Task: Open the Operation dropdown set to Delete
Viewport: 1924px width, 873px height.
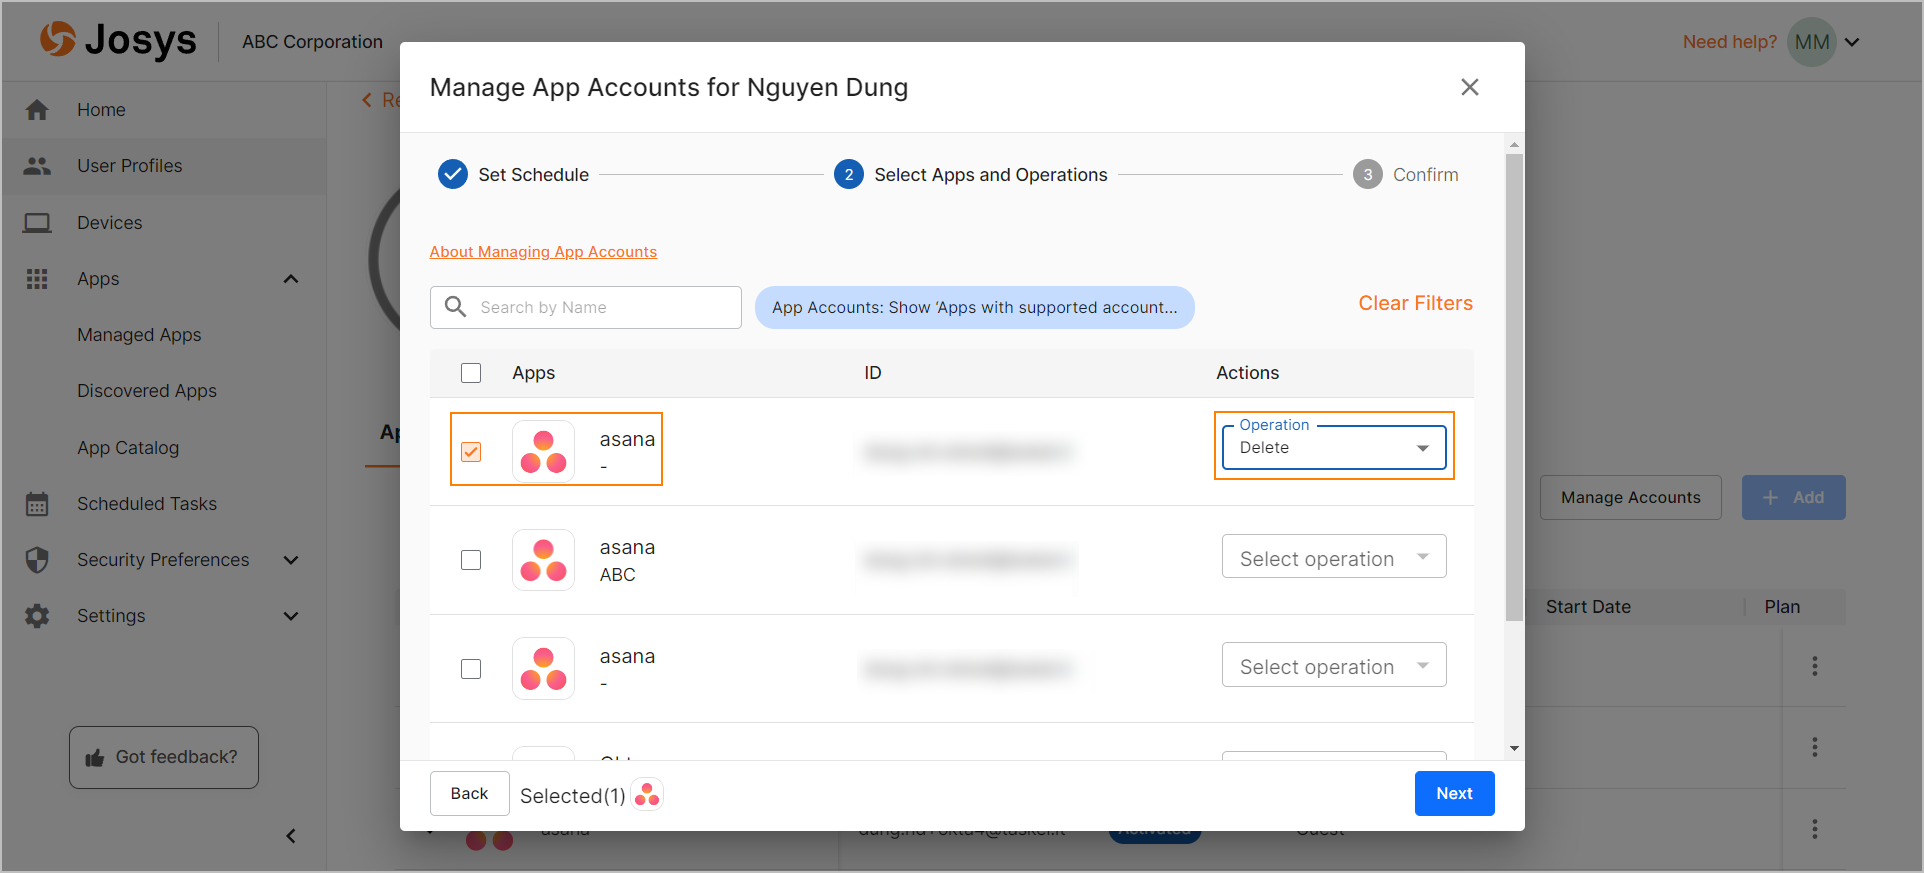Action: click(1334, 447)
